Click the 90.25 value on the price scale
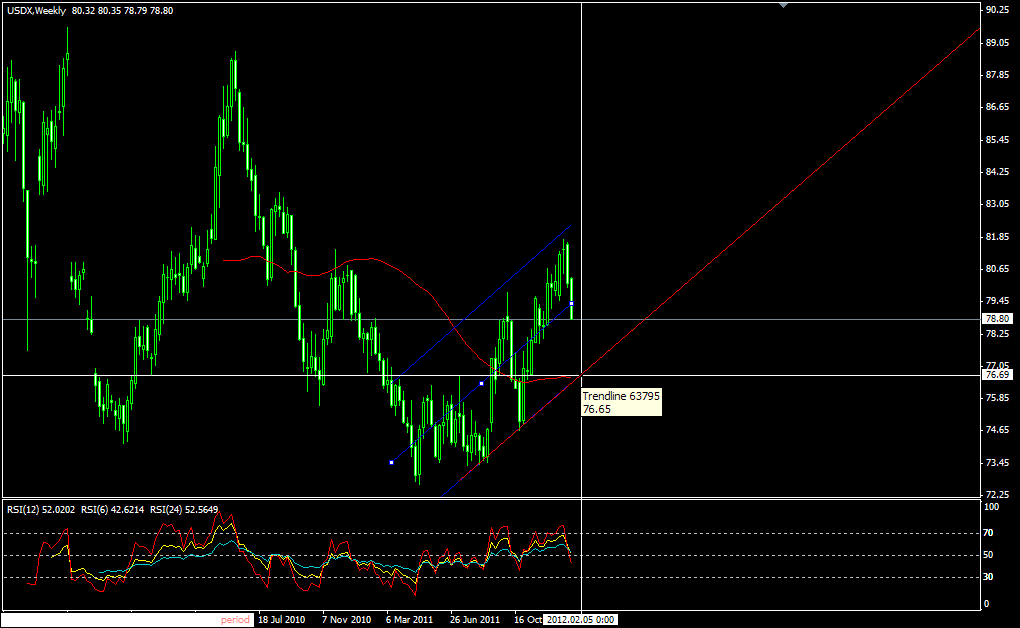The width and height of the screenshot is (1020, 628). click(x=997, y=9)
